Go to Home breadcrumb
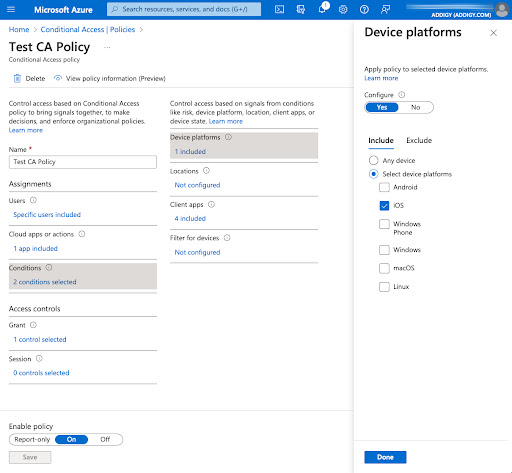This screenshot has height=473, width=512. pyautogui.click(x=19, y=29)
